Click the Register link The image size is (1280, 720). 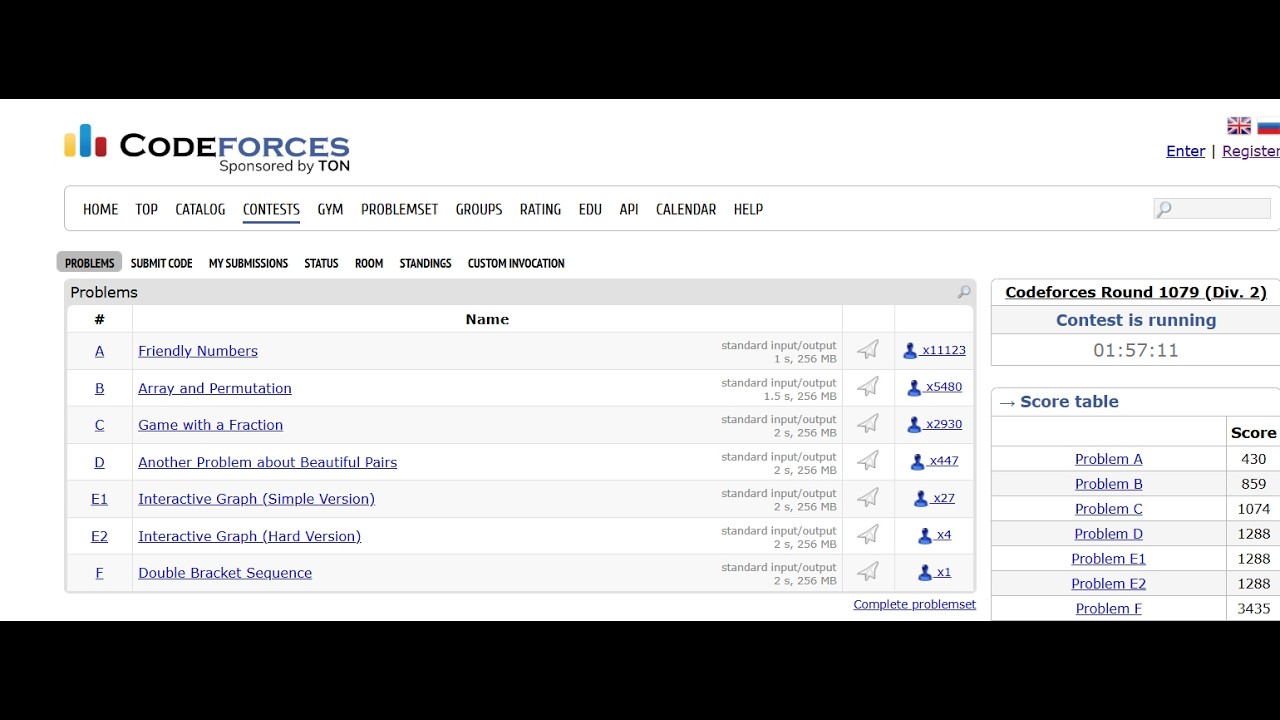1251,151
